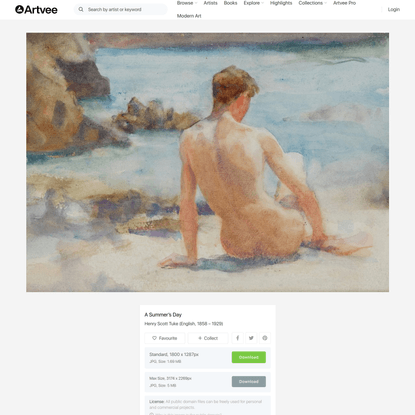
Task: Go to the Highlights page
Action: point(281,3)
